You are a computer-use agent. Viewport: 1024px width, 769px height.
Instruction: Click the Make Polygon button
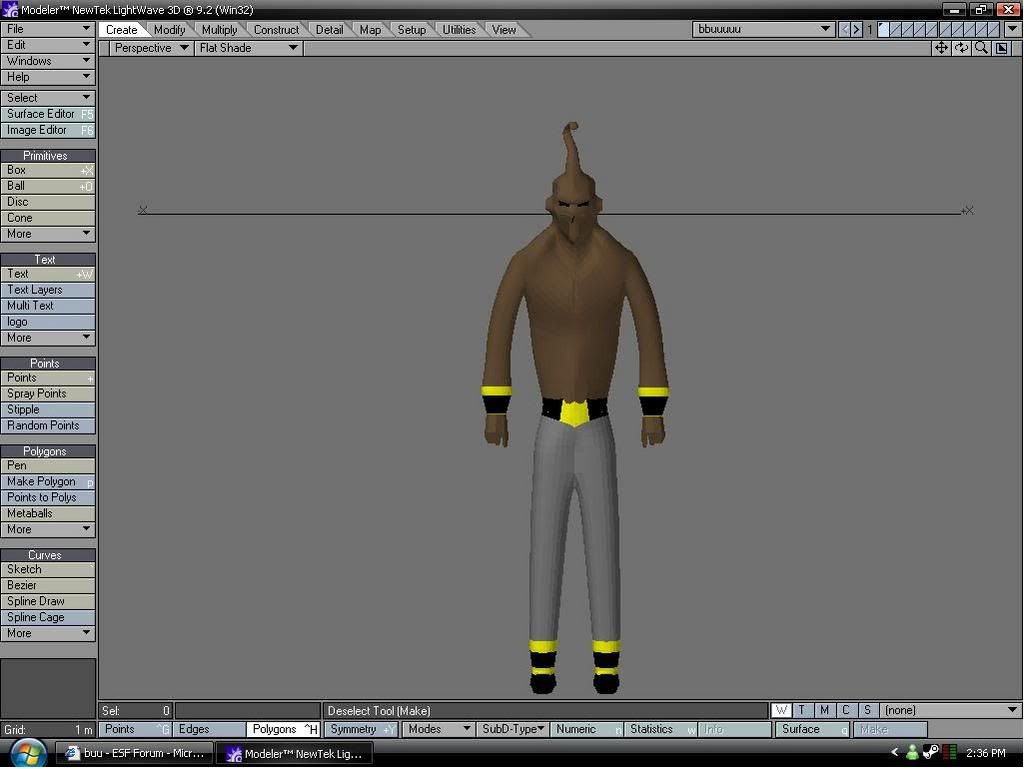[48, 482]
